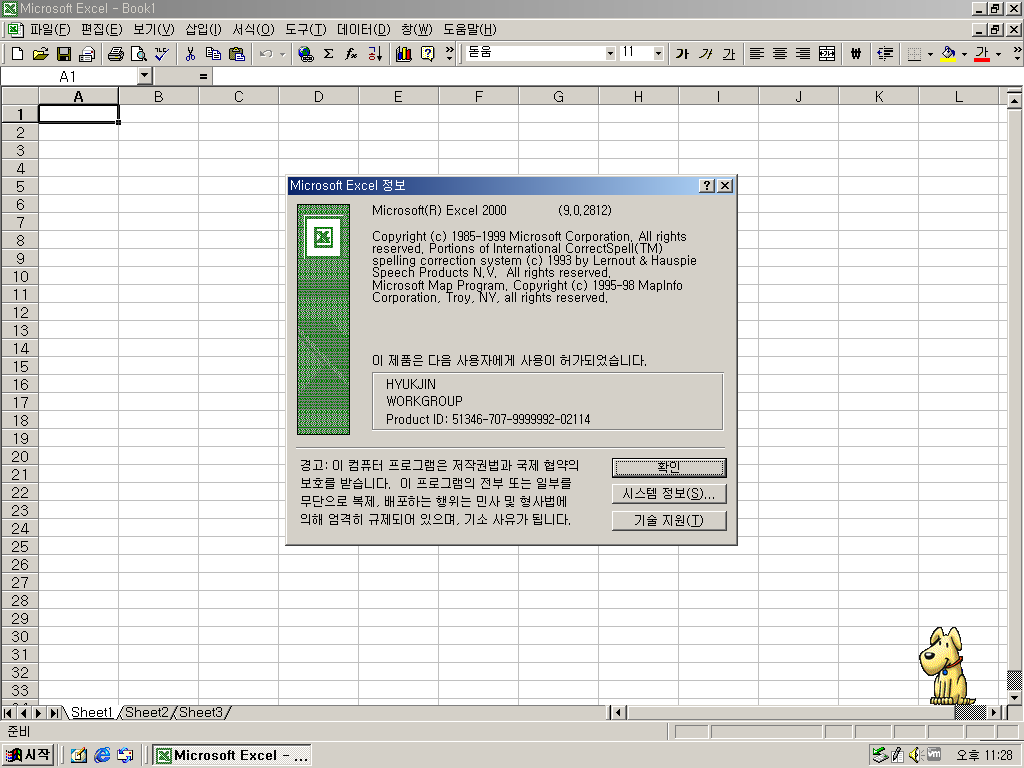This screenshot has height=768, width=1024.
Task: Paste using the clipboard icon
Action: point(236,54)
